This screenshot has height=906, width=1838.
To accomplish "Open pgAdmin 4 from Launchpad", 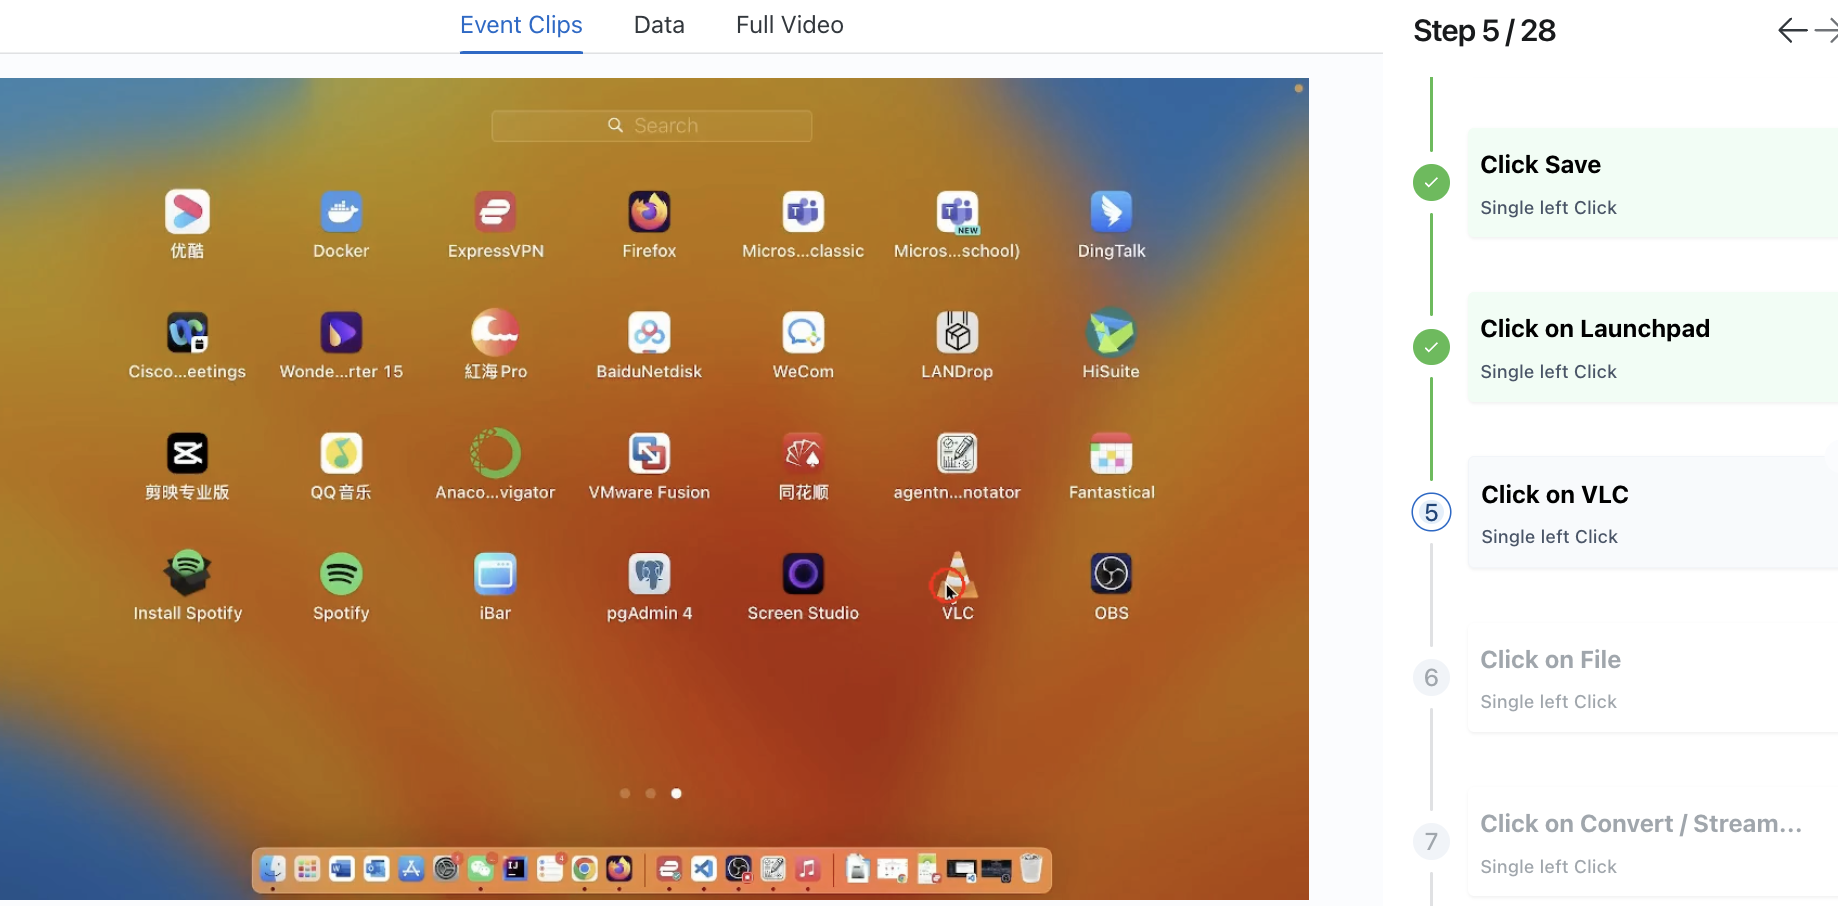I will 649,574.
